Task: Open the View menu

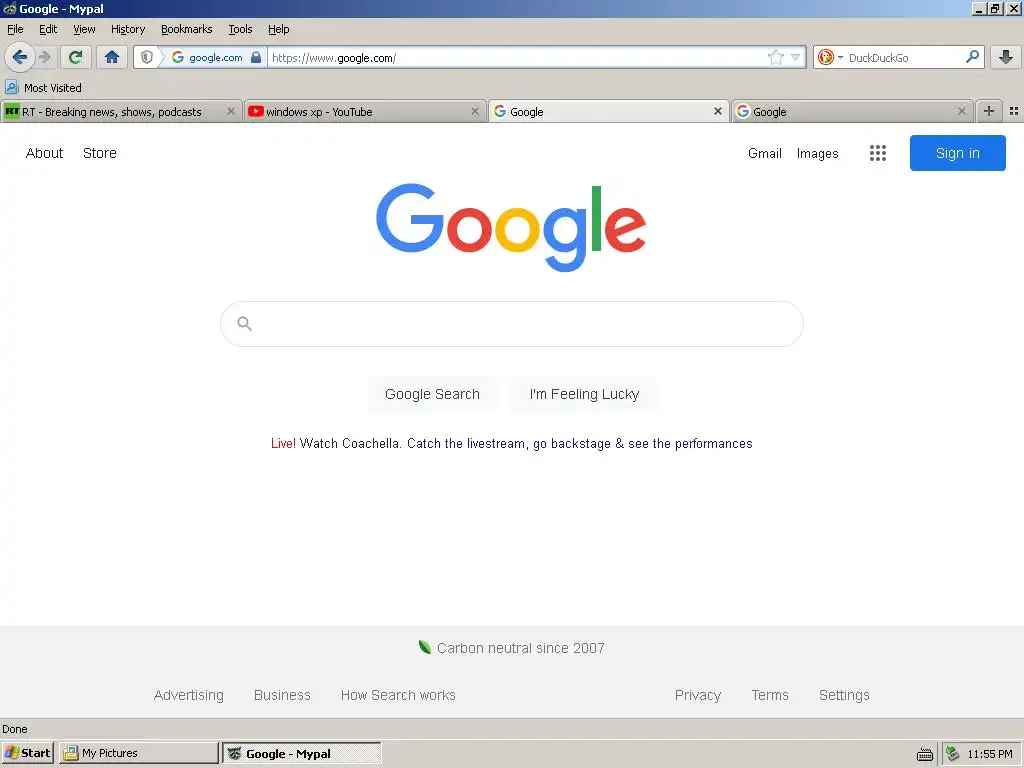Action: click(84, 29)
